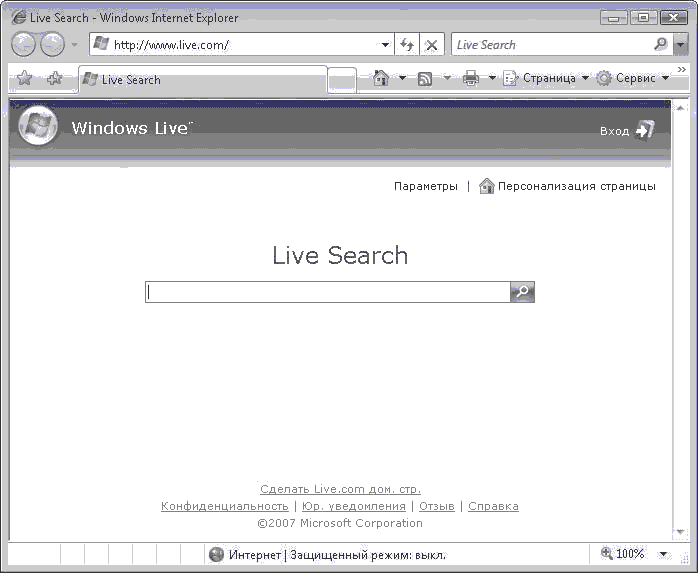The height and width of the screenshot is (573, 698).
Task: Maximize the Internet Explorer window
Action: tap(643, 18)
